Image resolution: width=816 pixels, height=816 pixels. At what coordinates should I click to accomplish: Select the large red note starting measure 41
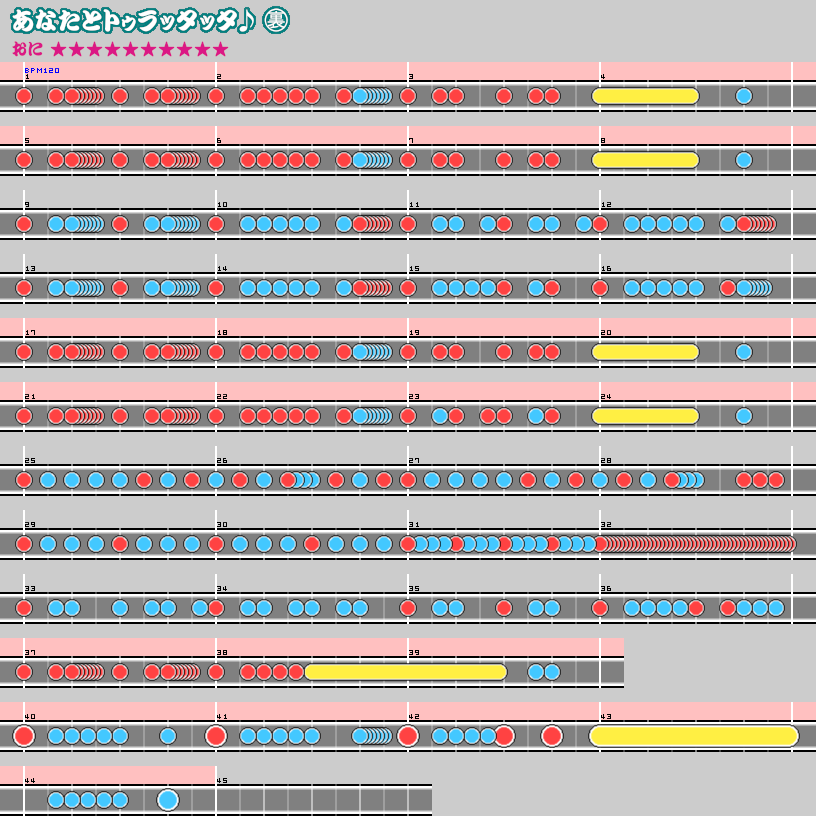[x=216, y=736]
